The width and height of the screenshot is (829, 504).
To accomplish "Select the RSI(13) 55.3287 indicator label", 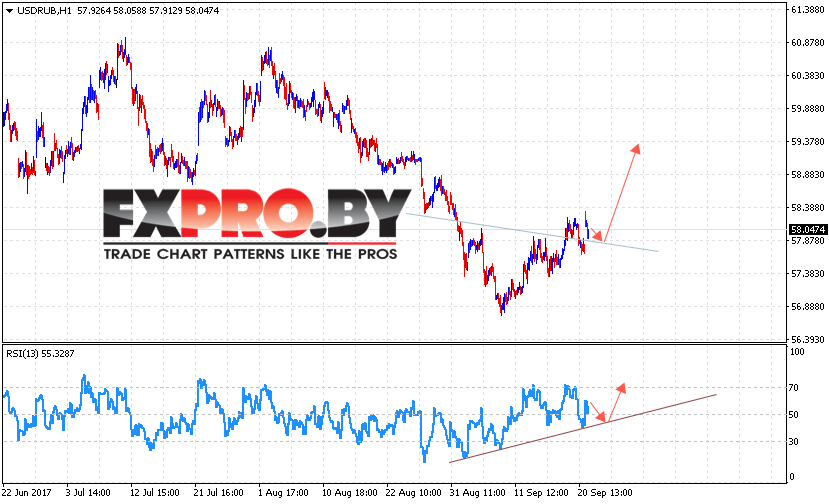I will tap(40, 354).
